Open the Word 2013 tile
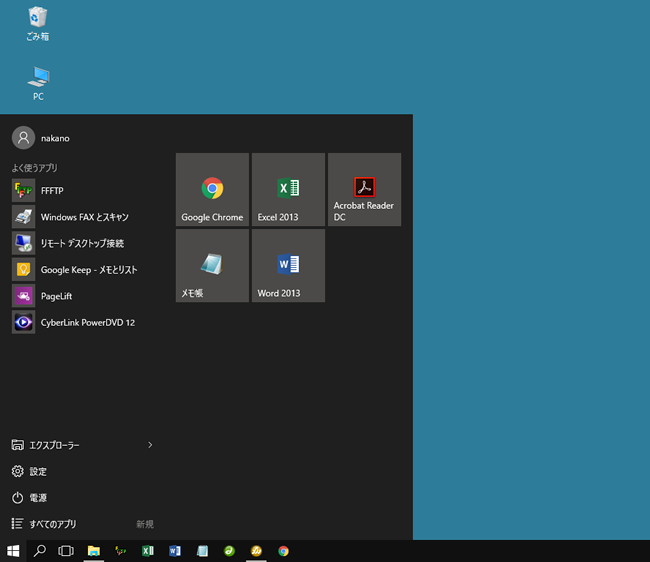The width and height of the screenshot is (650, 562). coord(288,265)
